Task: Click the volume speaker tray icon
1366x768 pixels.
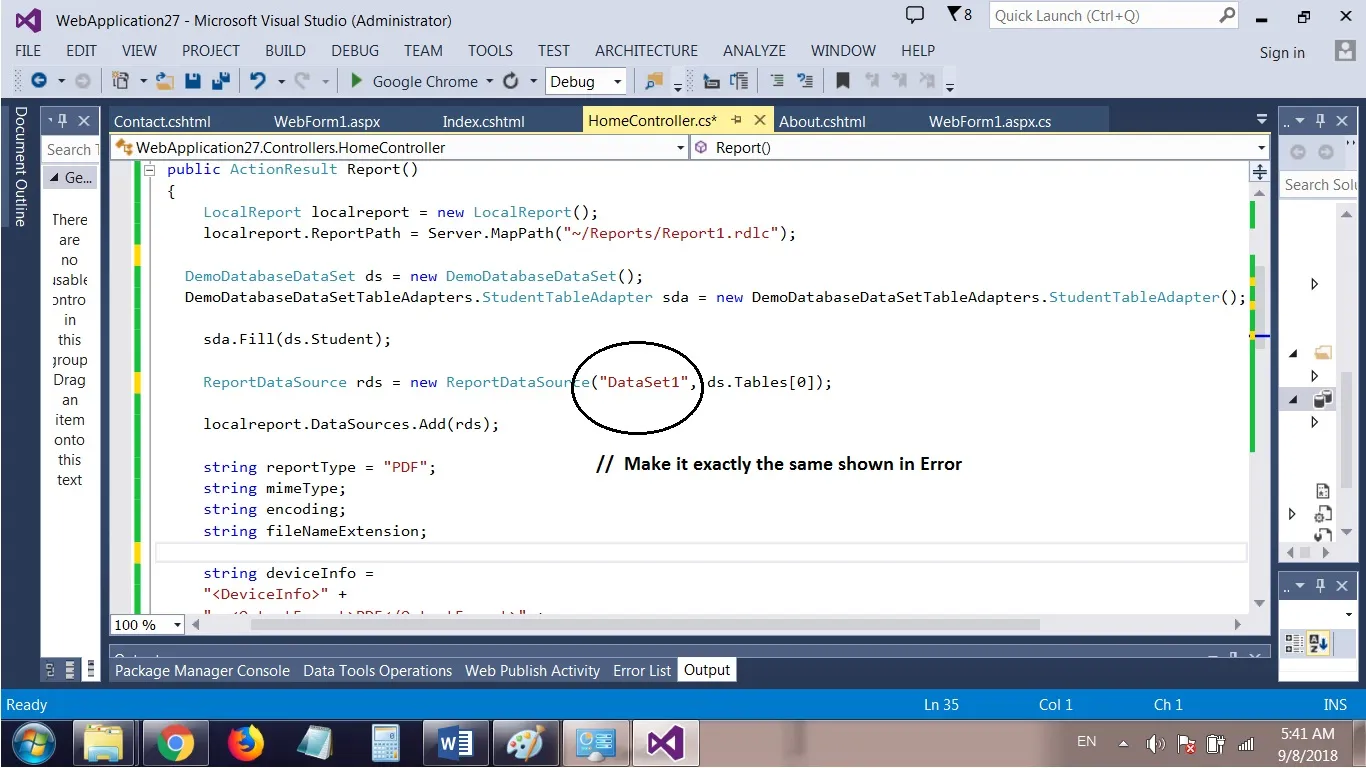Action: coord(1156,743)
